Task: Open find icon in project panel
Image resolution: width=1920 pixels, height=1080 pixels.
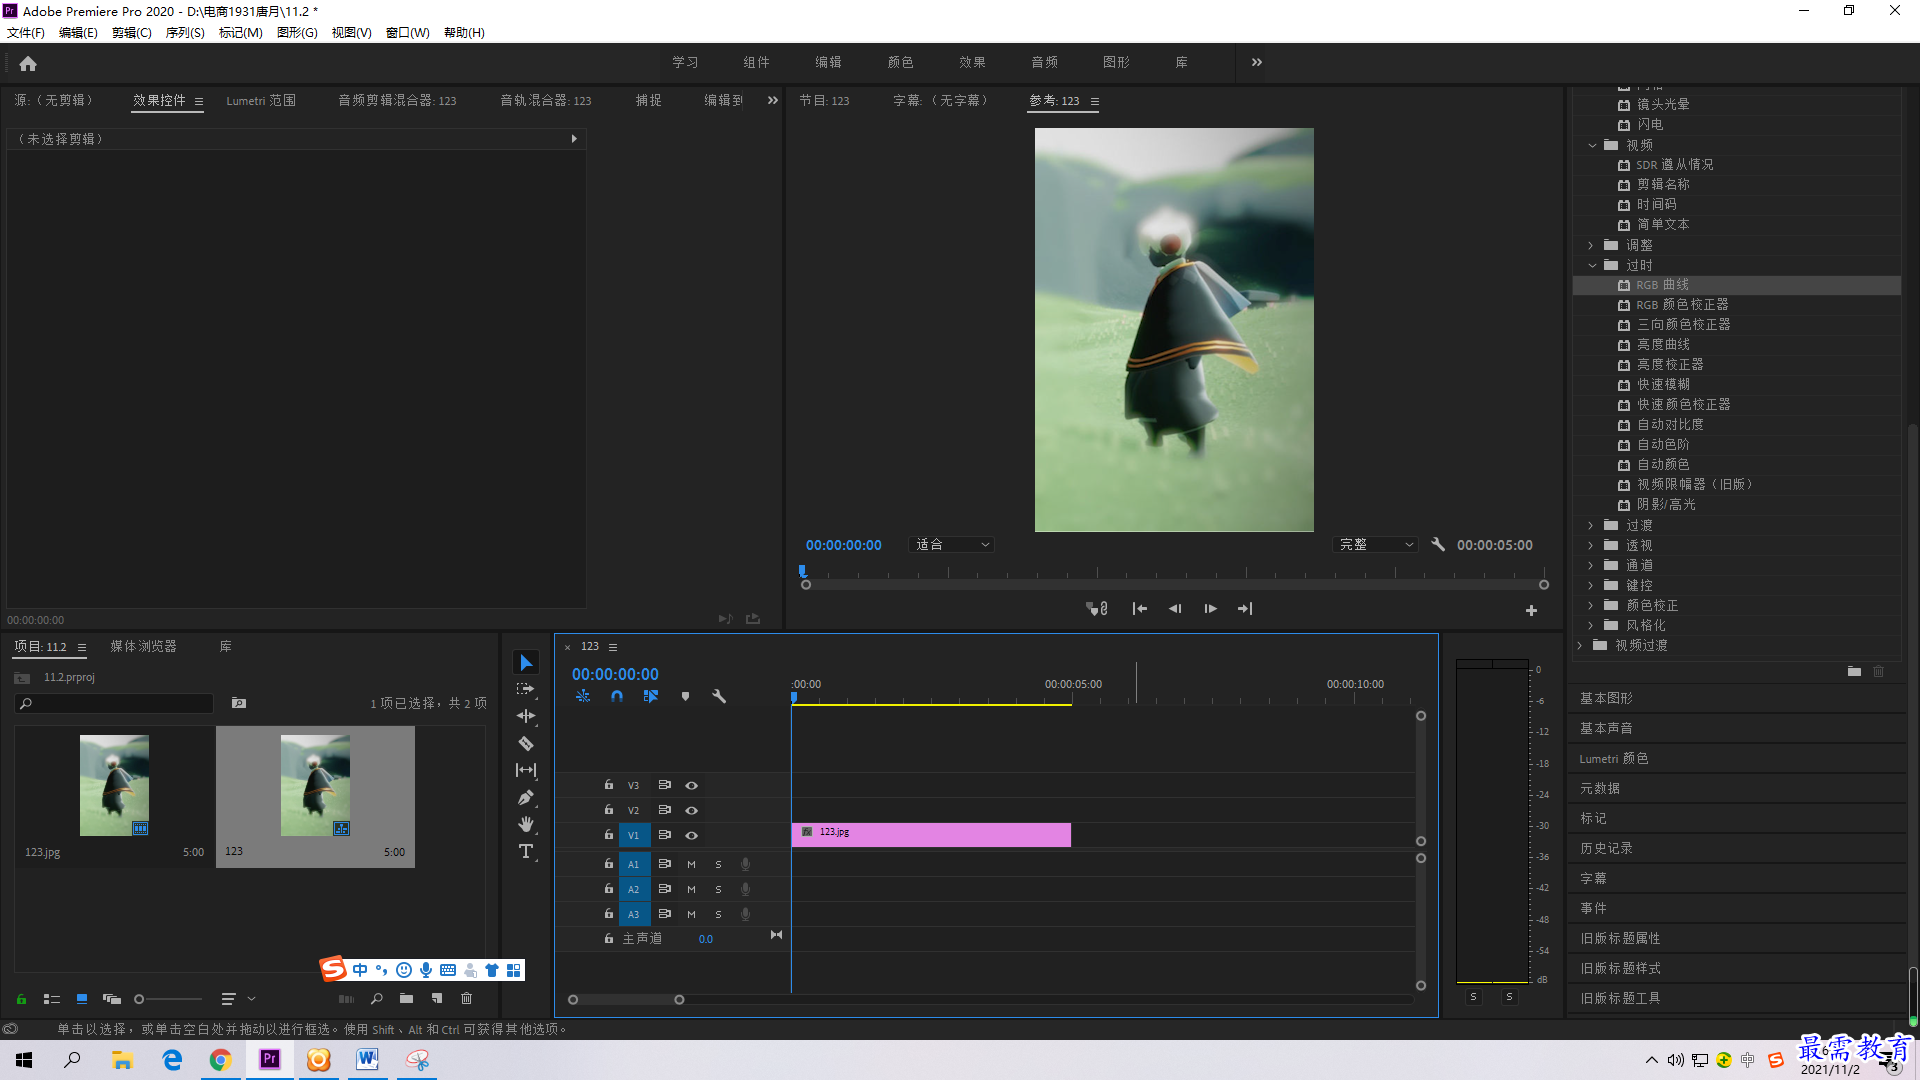Action: pyautogui.click(x=377, y=998)
